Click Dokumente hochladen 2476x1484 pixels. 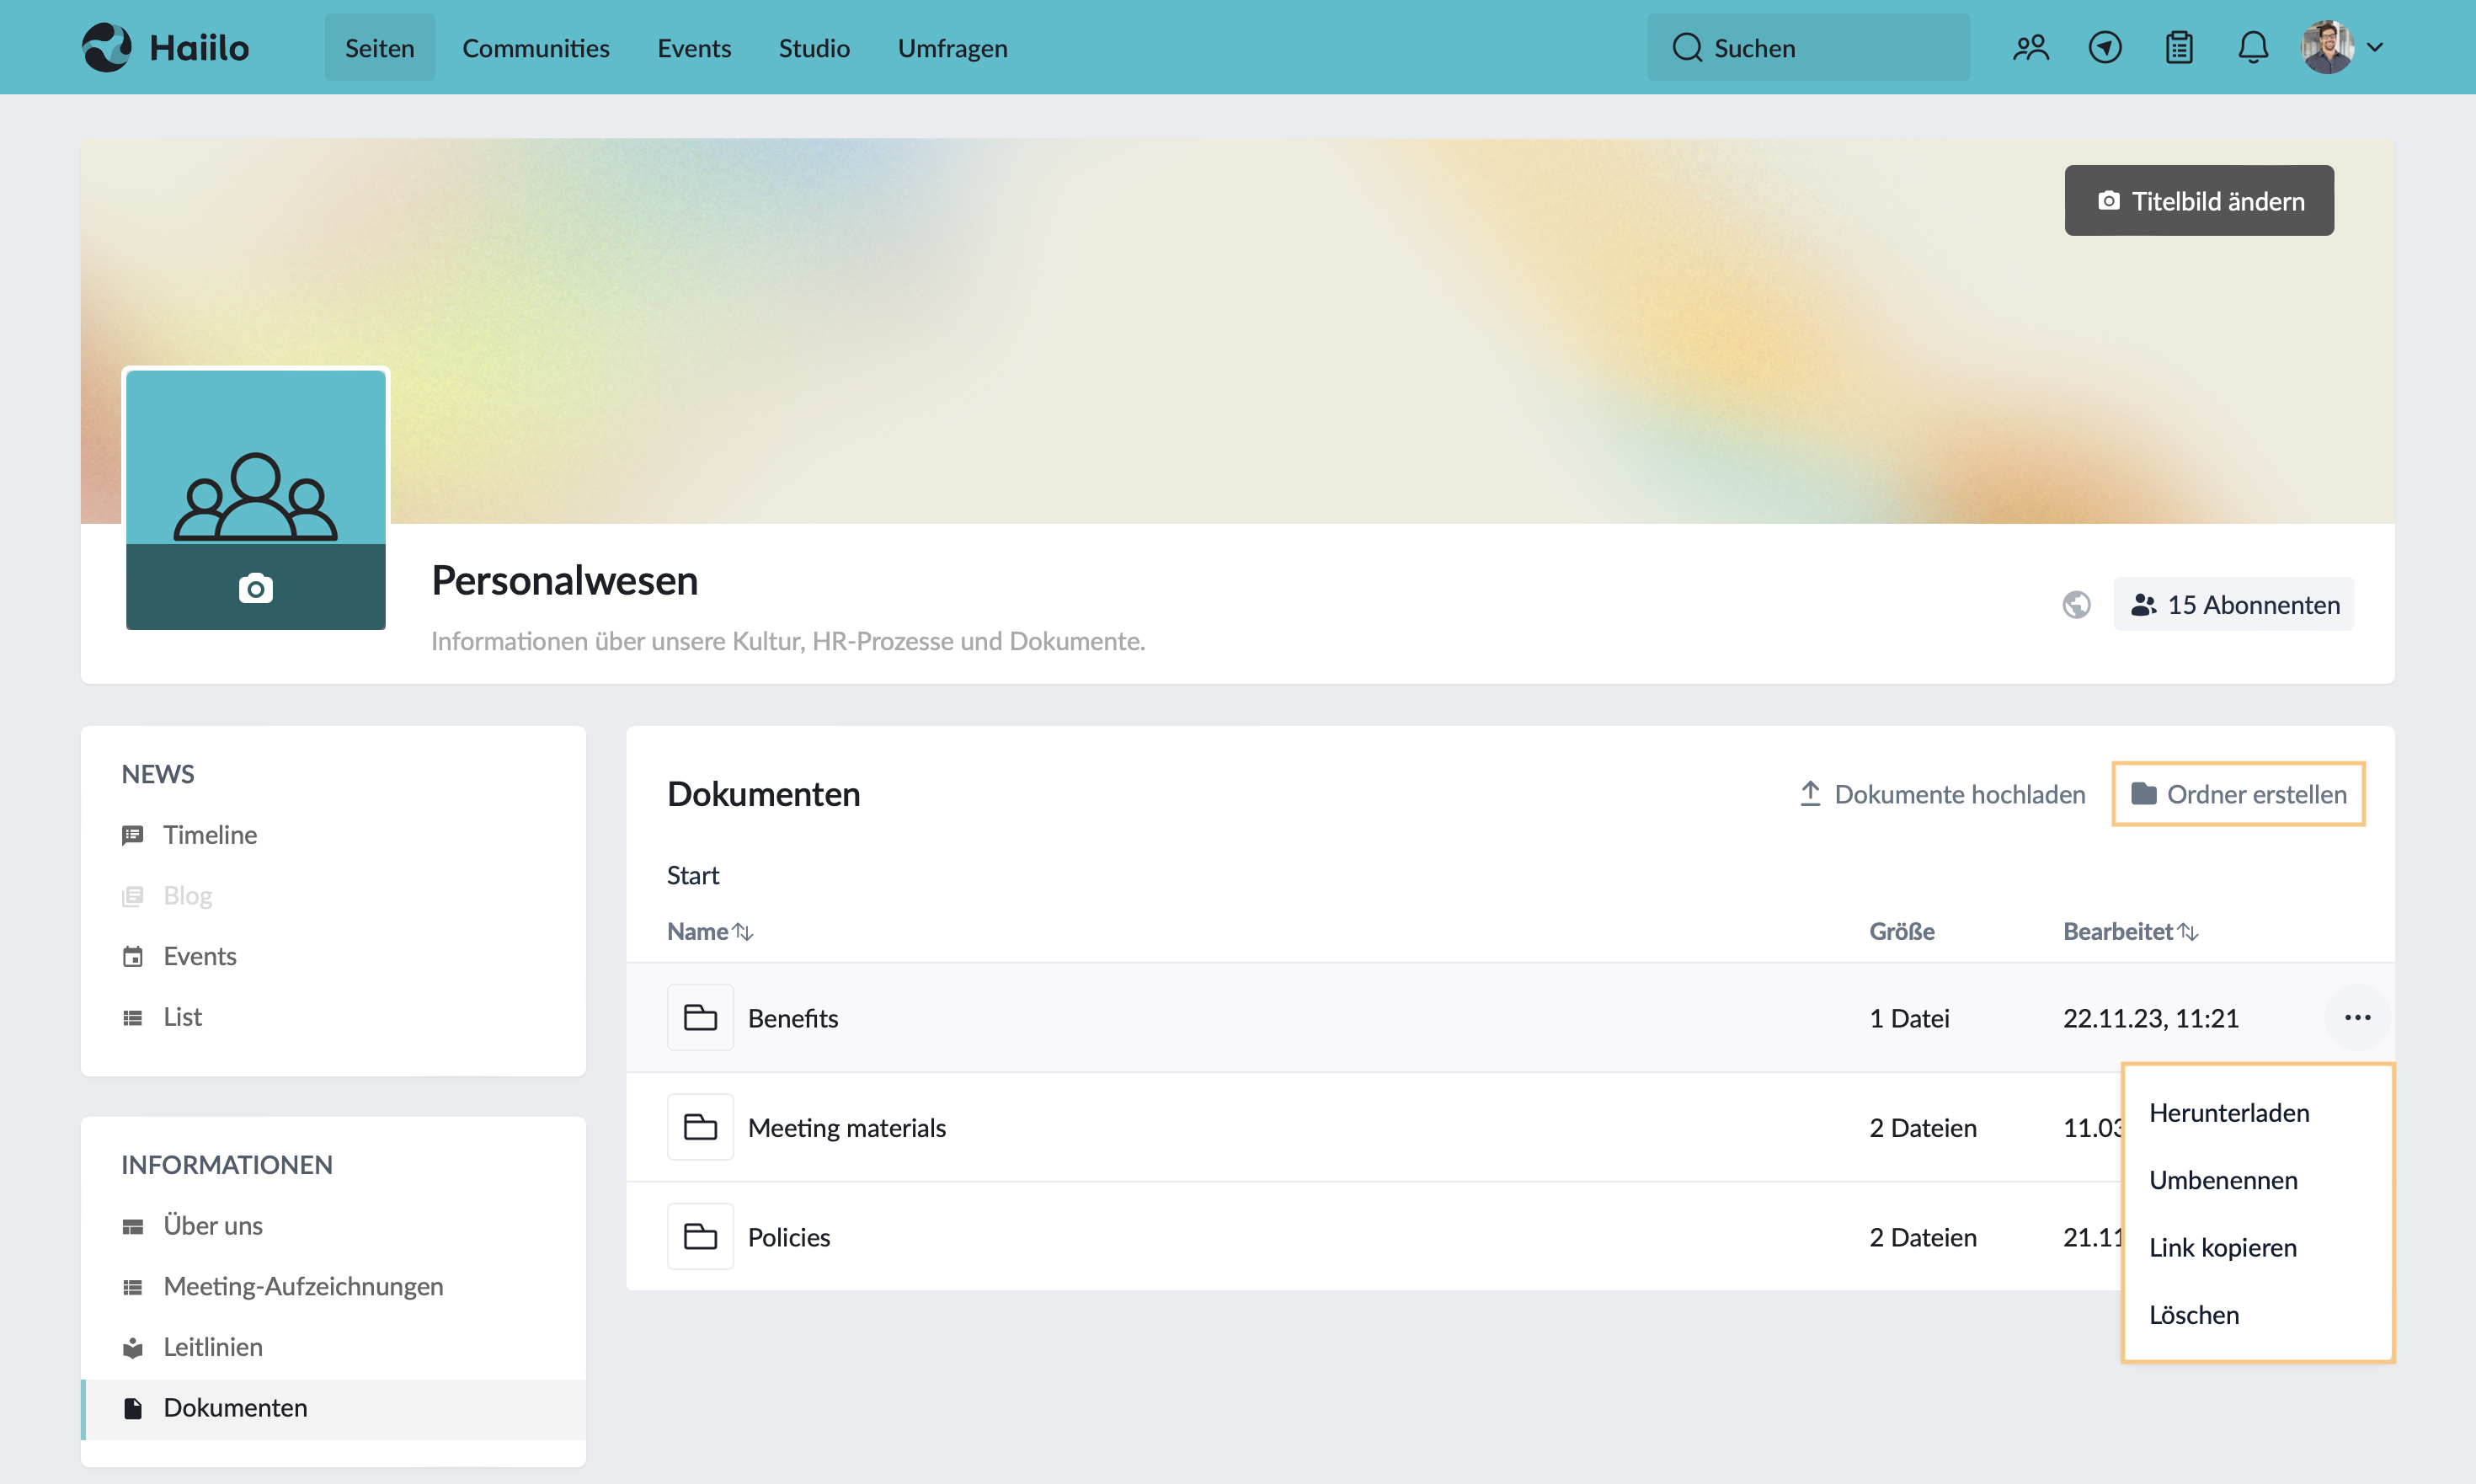tap(1943, 795)
